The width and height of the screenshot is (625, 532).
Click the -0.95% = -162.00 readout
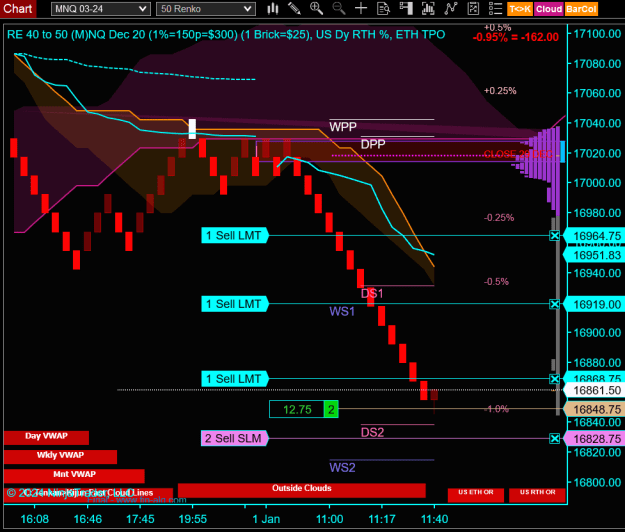click(x=515, y=37)
